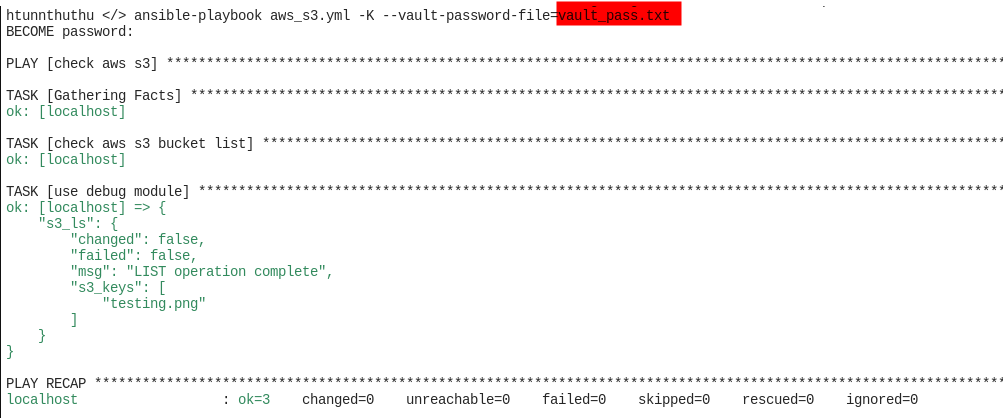This screenshot has width=1003, height=418.
Task: Click the ok=3 recap value
Action: pos(254,399)
